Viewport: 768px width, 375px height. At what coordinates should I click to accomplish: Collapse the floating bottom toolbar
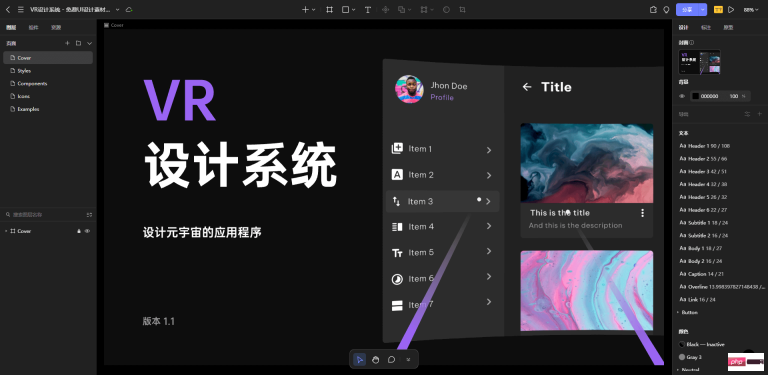pos(408,360)
